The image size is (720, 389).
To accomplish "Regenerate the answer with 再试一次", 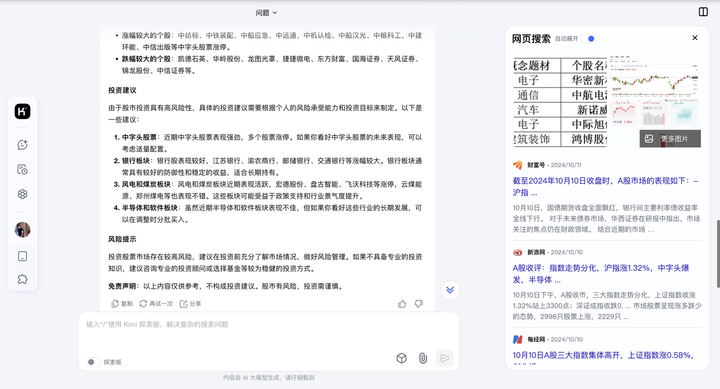I will coord(156,304).
